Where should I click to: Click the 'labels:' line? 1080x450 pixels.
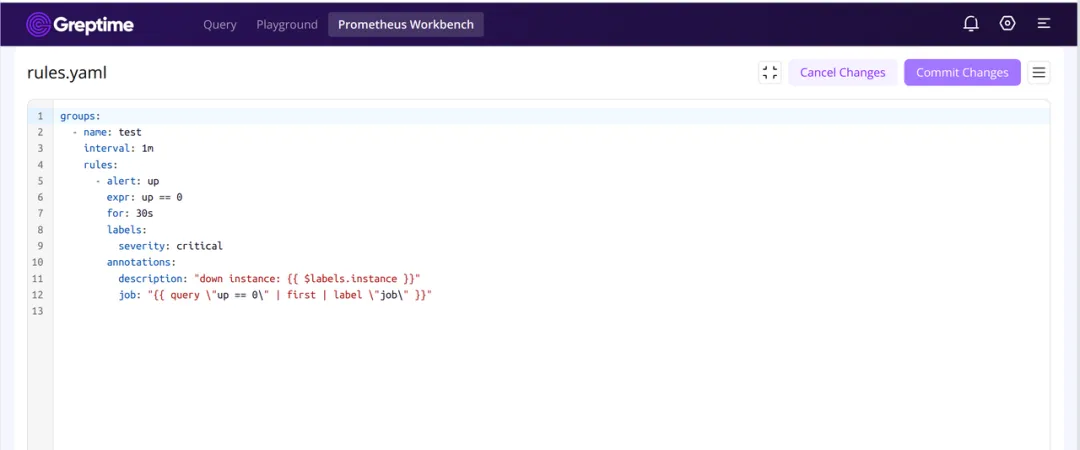coord(127,229)
